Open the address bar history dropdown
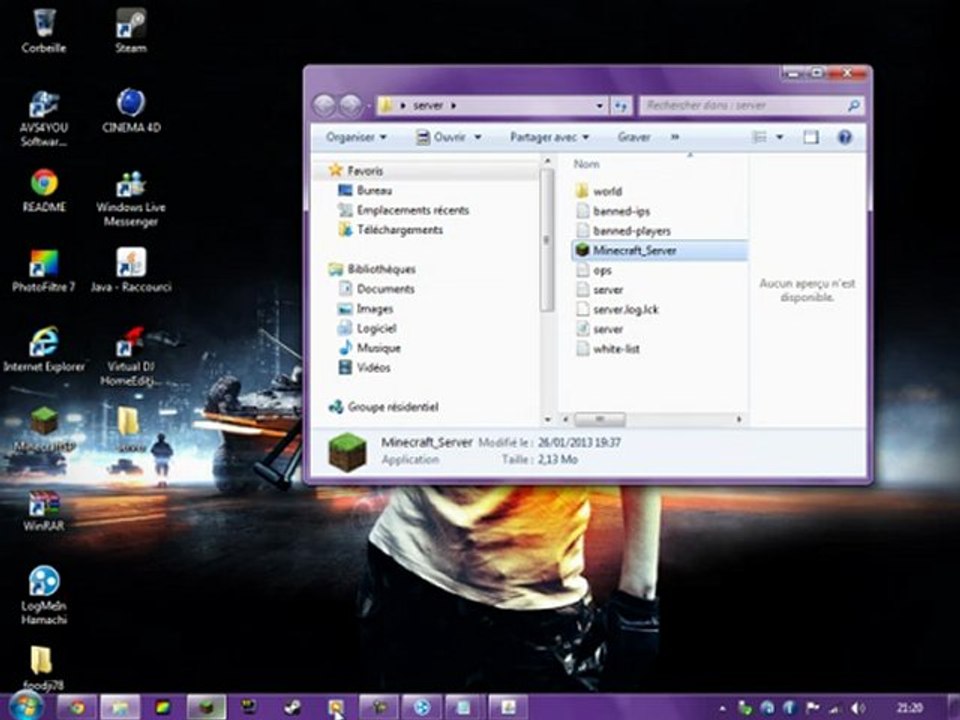960x720 pixels. coord(599,106)
